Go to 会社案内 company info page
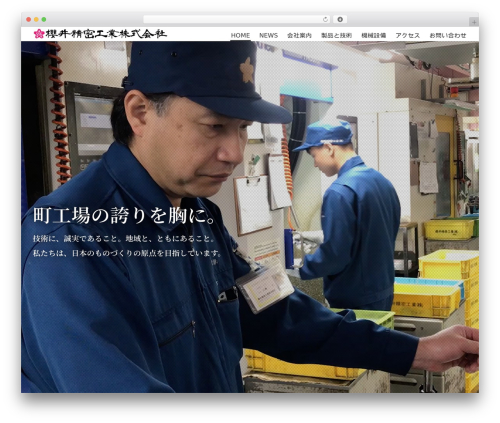 click(x=299, y=35)
